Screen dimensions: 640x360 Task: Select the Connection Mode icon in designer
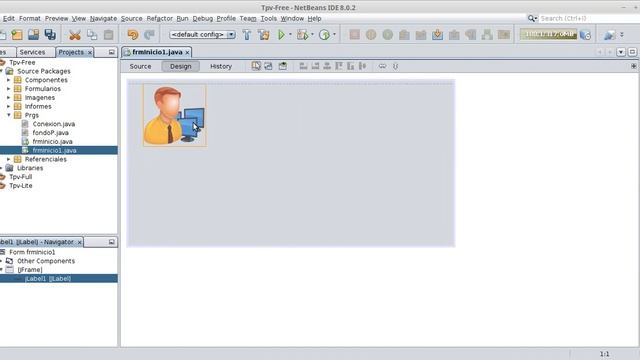point(268,66)
